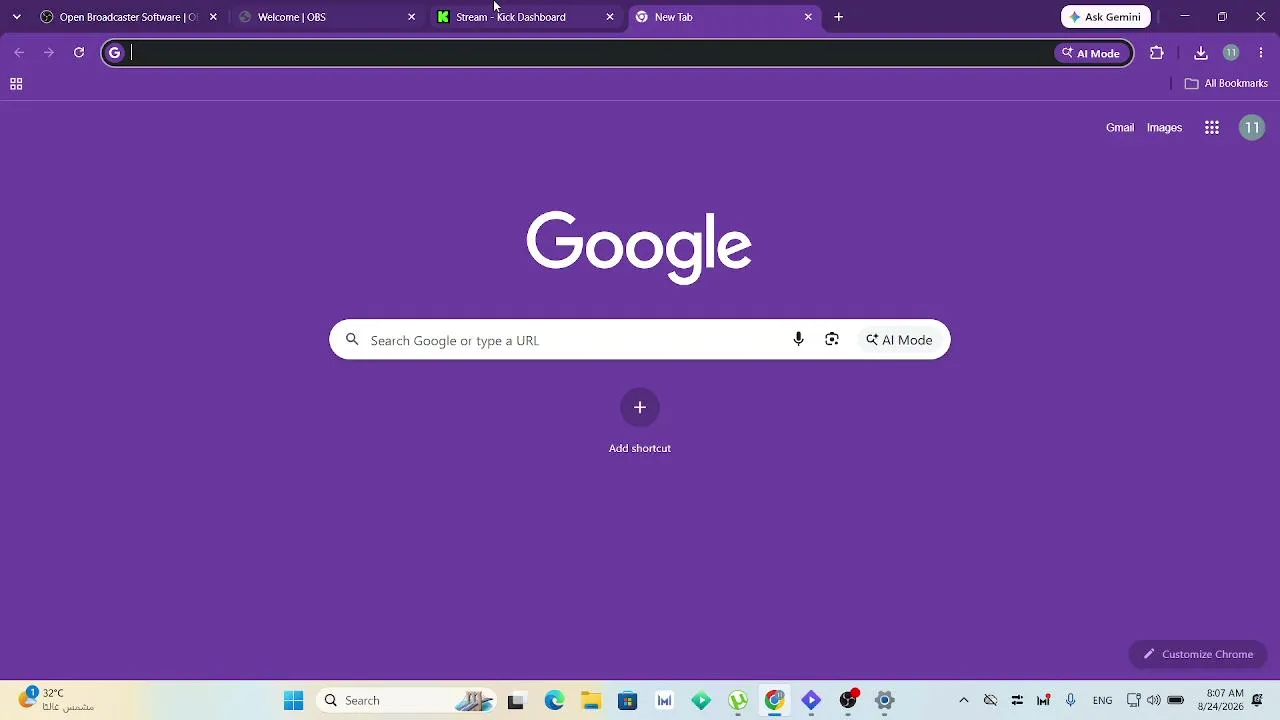Click the microphone icon in system tray

(x=1071, y=701)
